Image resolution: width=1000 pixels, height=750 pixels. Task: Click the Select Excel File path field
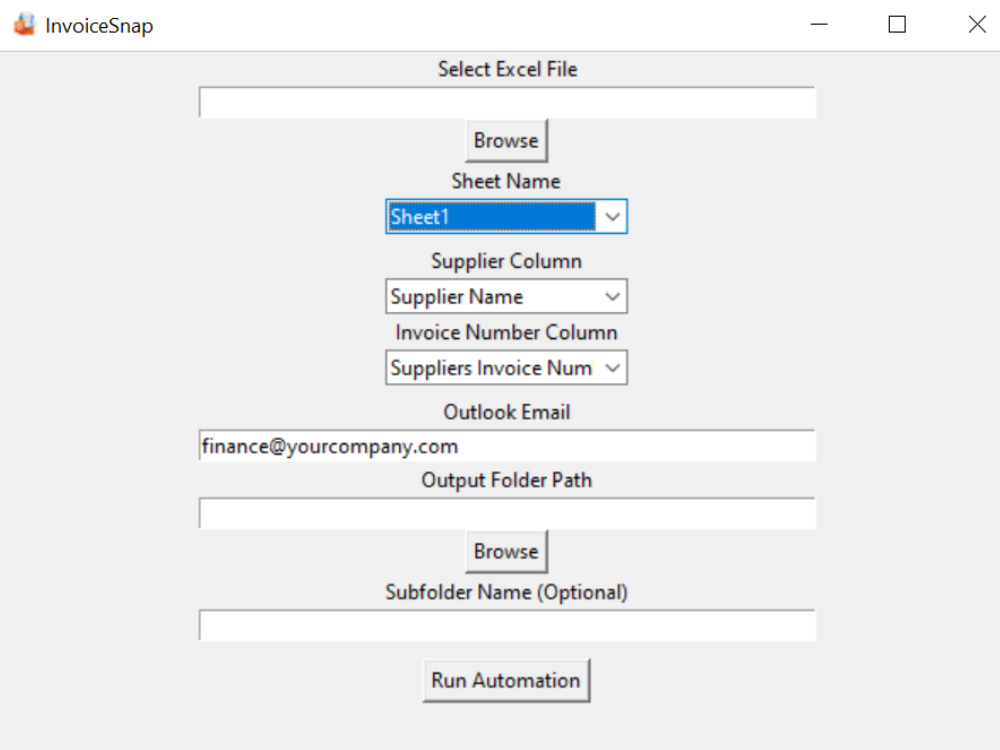tap(507, 103)
